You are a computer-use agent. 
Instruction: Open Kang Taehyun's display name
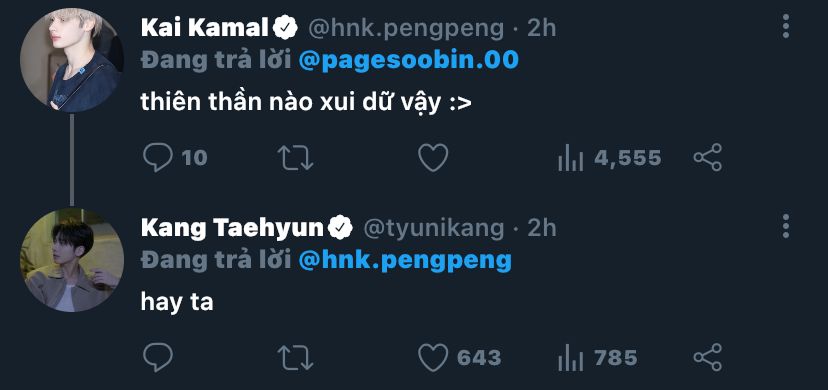tap(232, 228)
